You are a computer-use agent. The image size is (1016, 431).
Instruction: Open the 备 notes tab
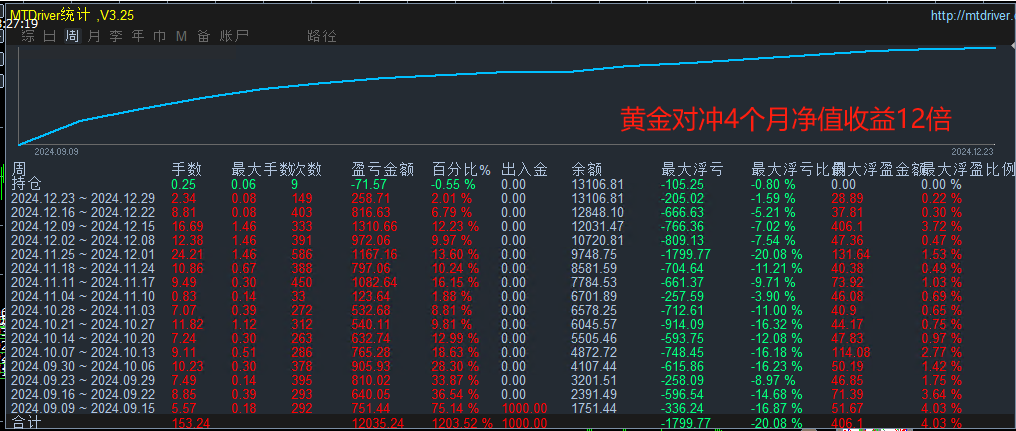pos(203,36)
